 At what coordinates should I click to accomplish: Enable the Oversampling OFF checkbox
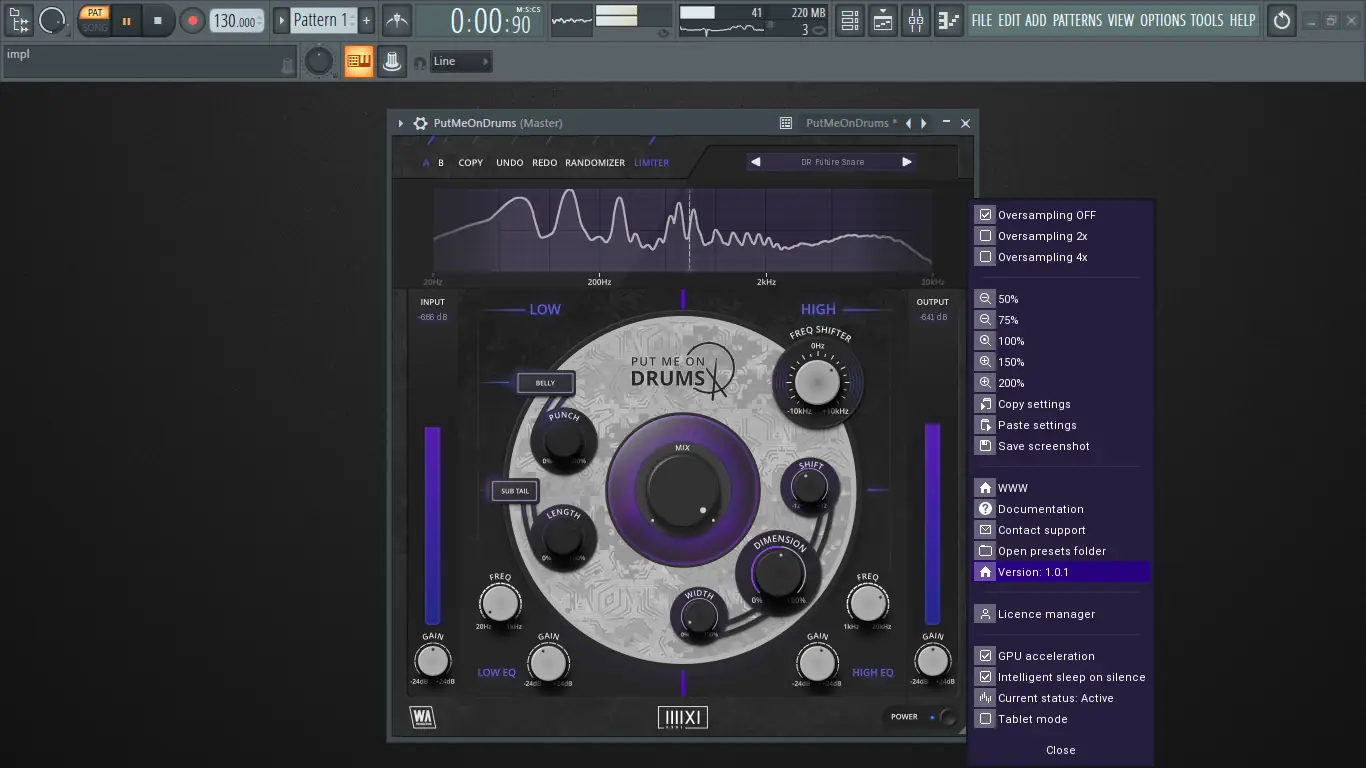[x=986, y=215]
